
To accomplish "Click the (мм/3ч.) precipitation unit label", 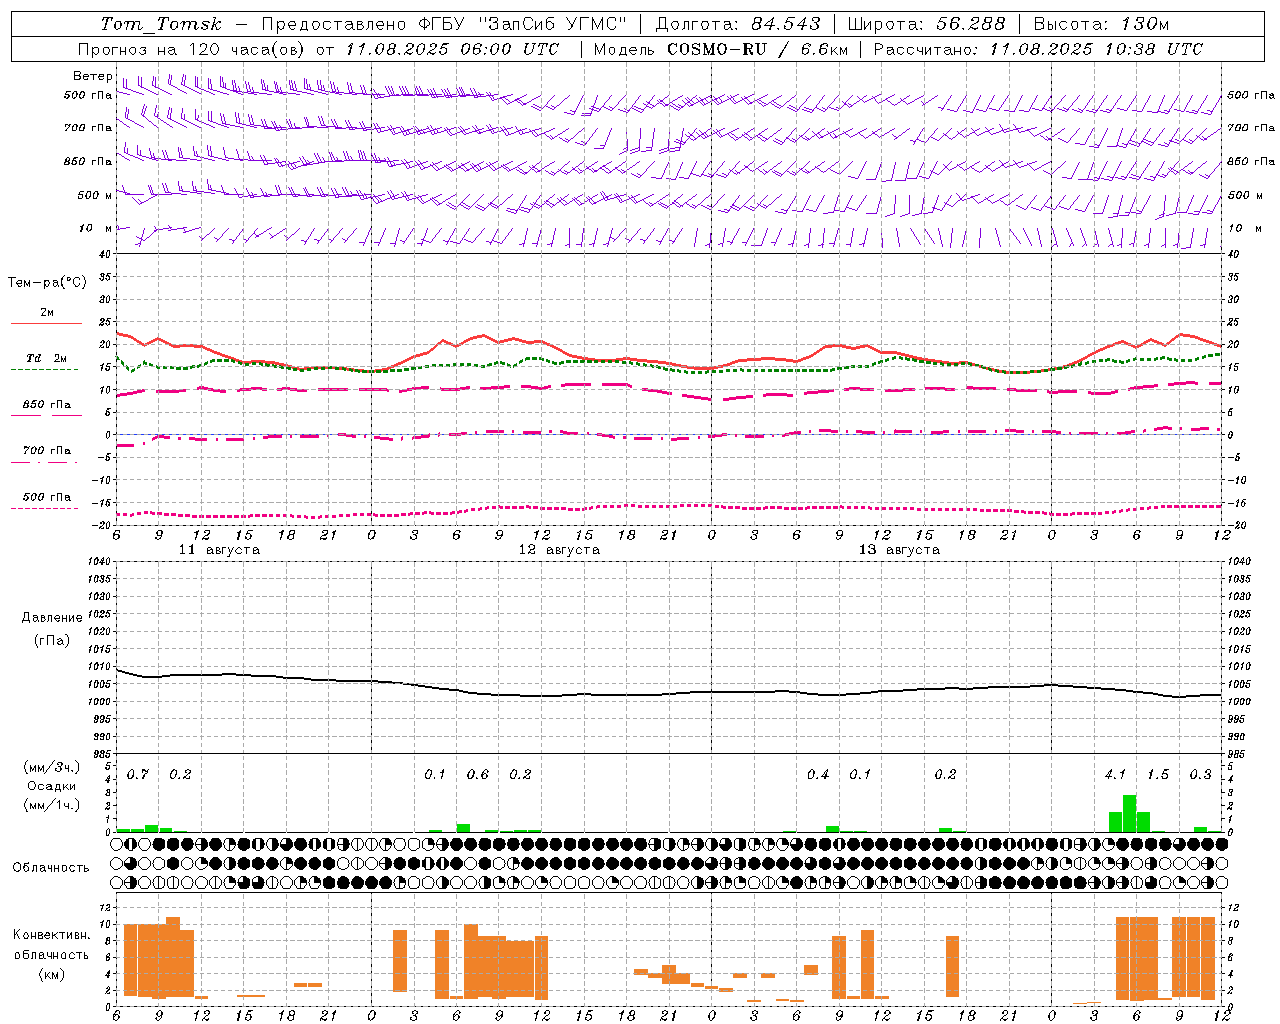I will pyautogui.click(x=52, y=768).
